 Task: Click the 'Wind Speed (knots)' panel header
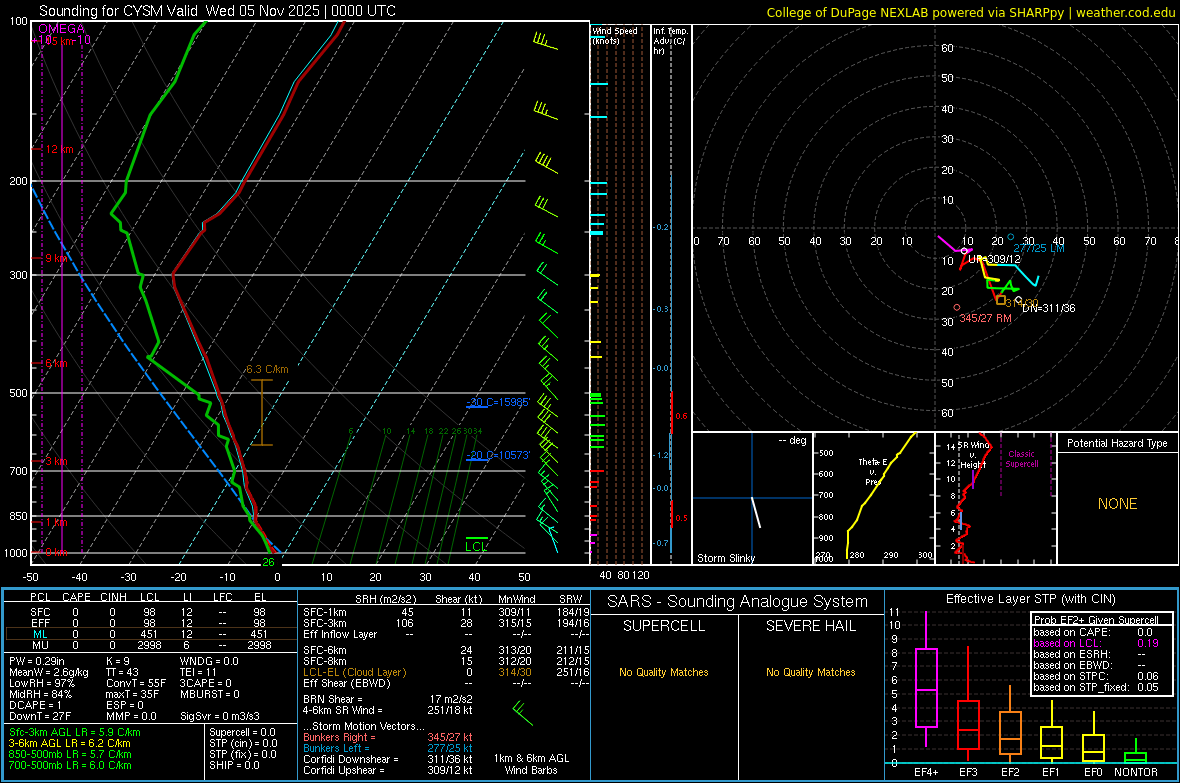point(614,35)
